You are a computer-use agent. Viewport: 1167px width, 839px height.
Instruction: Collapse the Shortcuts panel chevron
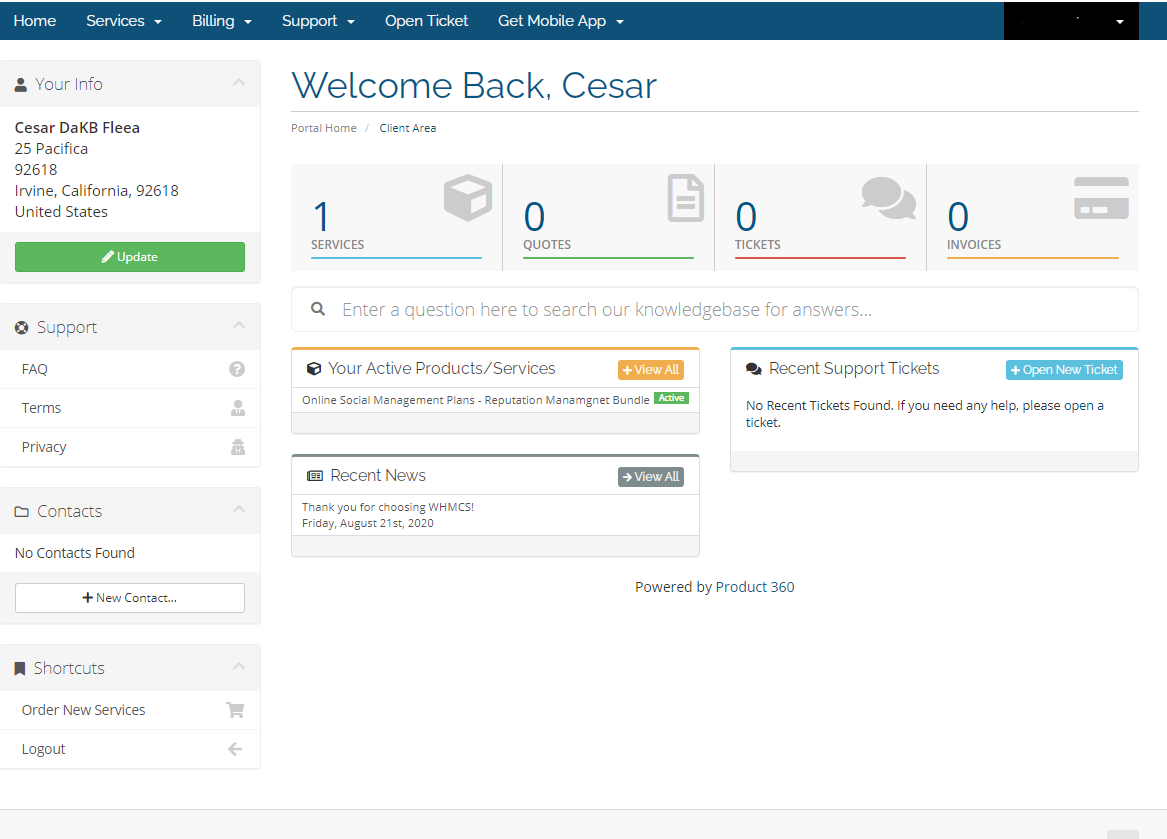[239, 666]
